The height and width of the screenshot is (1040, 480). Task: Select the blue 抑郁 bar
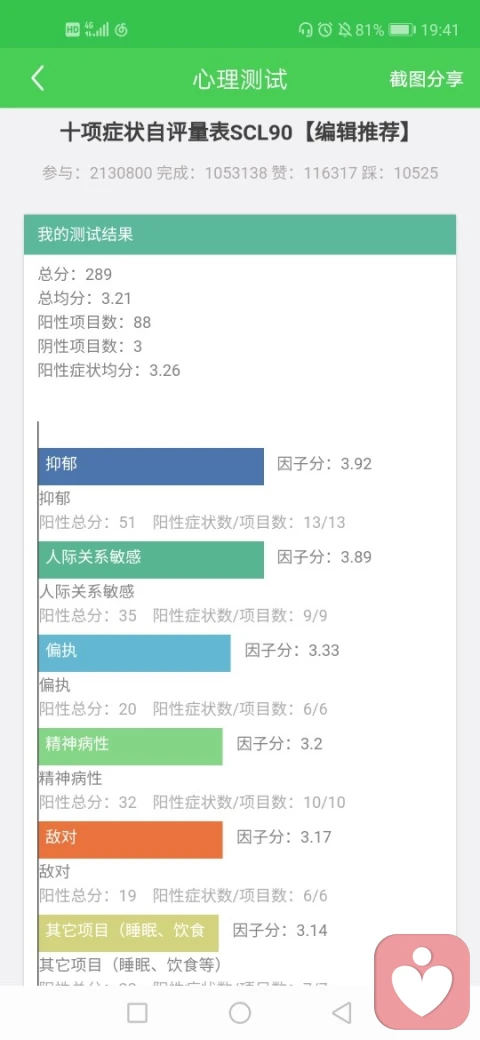151,466
